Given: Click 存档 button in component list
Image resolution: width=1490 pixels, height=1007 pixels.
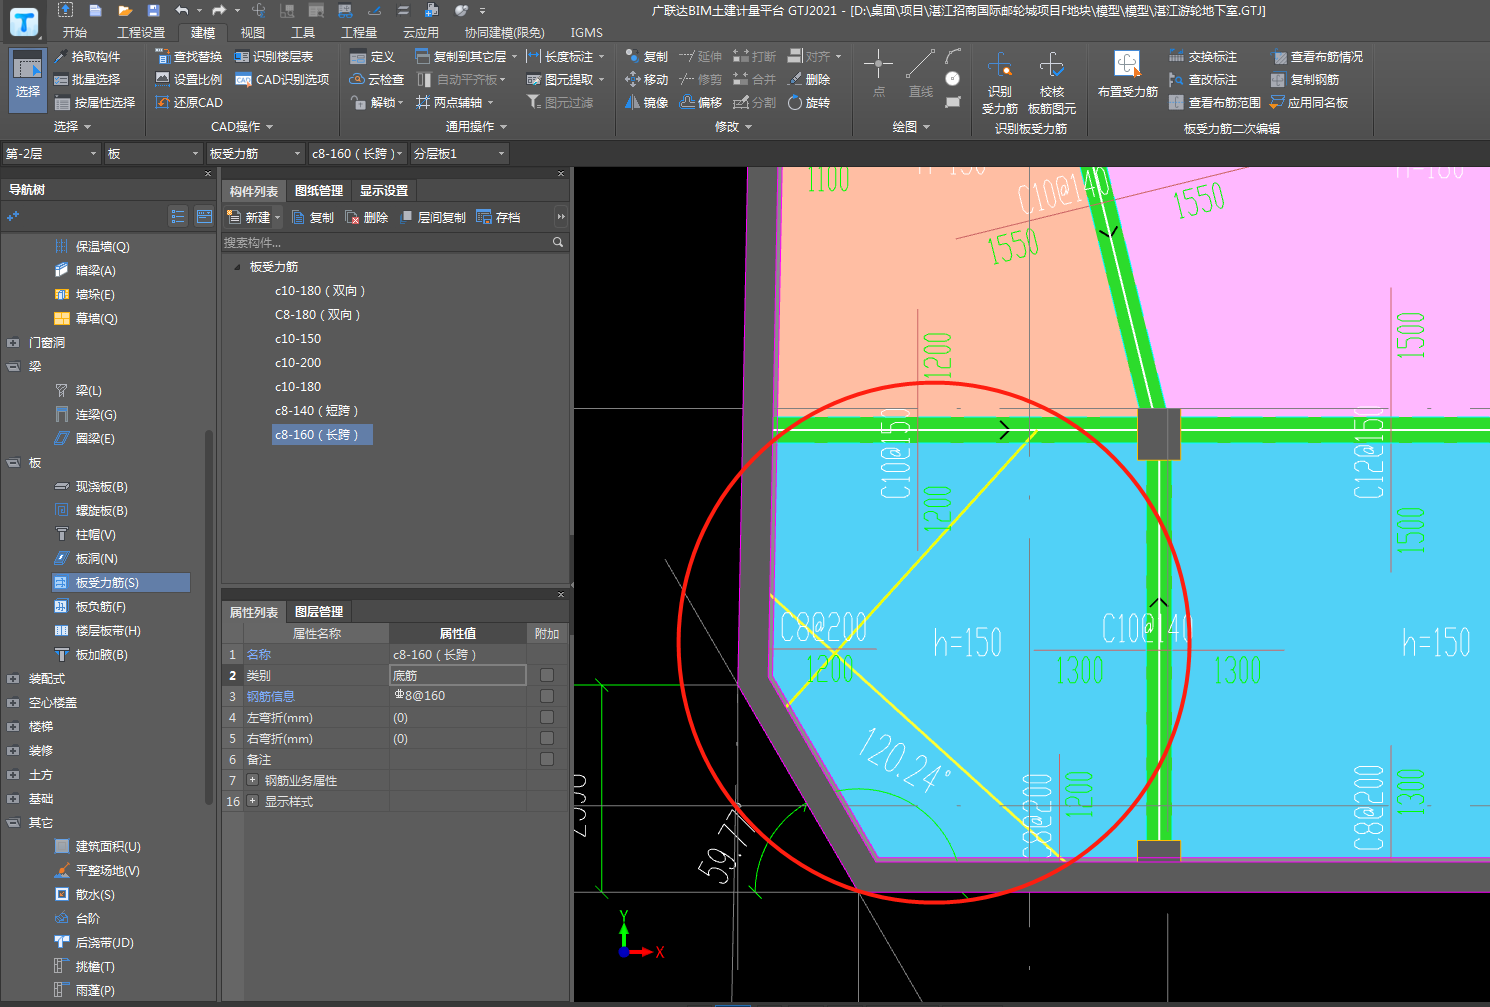Looking at the screenshot, I should point(499,217).
